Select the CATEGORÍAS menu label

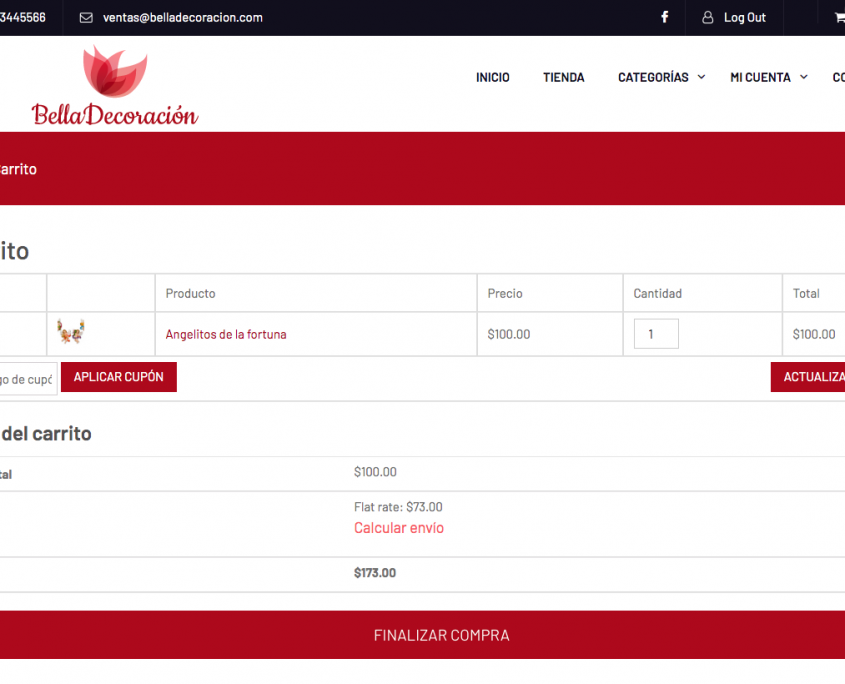click(x=653, y=78)
